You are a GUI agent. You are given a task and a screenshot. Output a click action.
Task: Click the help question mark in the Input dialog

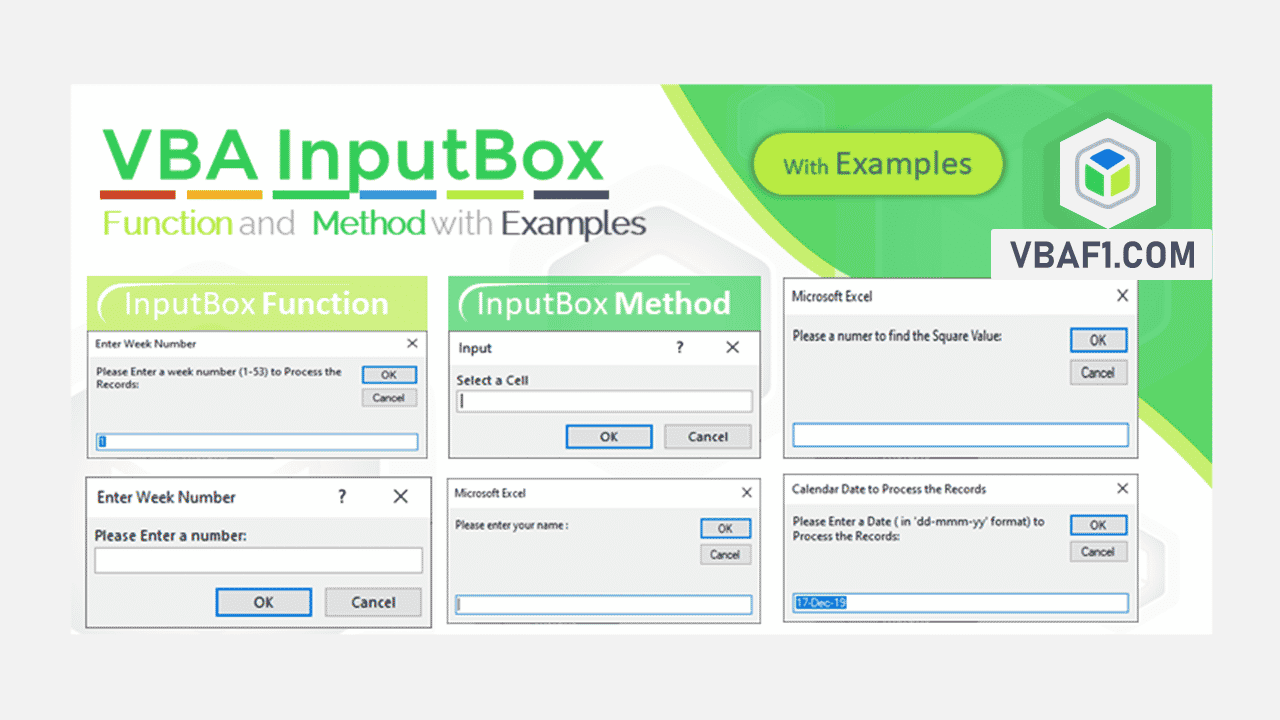click(x=679, y=347)
